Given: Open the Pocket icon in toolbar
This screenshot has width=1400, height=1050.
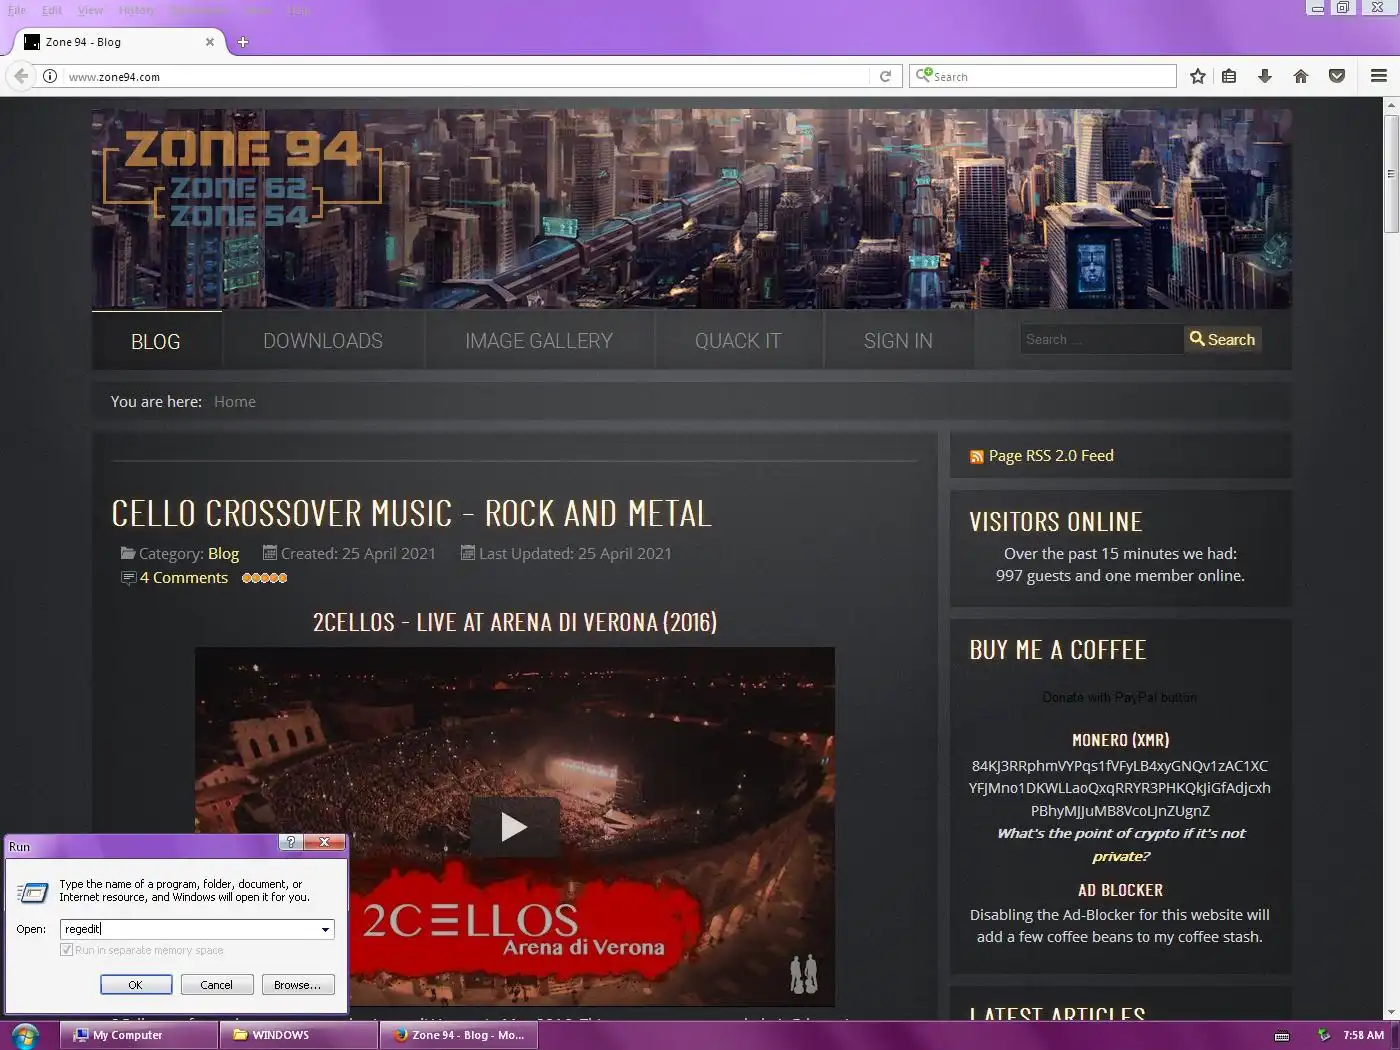Looking at the screenshot, I should coord(1337,76).
